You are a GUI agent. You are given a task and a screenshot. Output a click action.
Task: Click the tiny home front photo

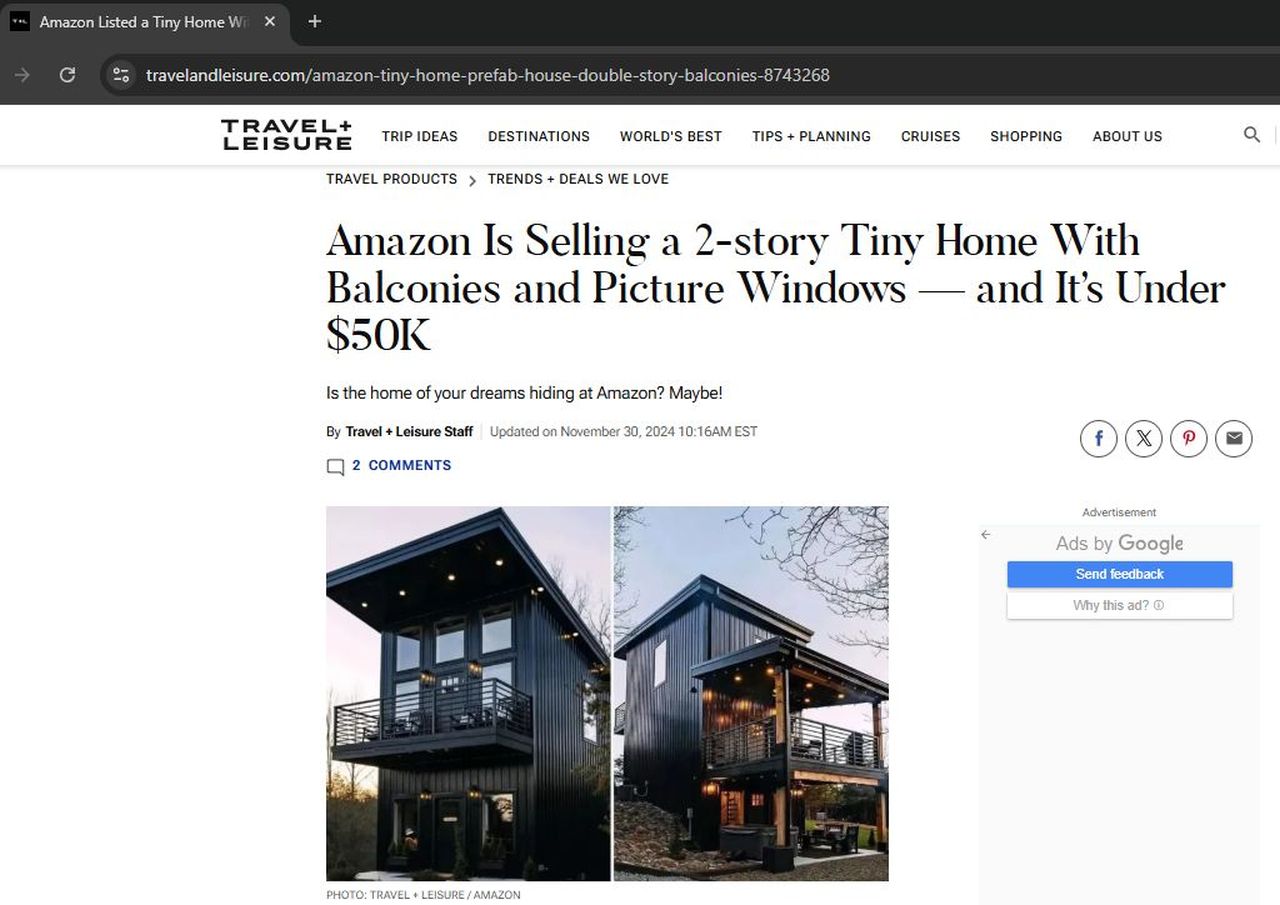tap(468, 693)
